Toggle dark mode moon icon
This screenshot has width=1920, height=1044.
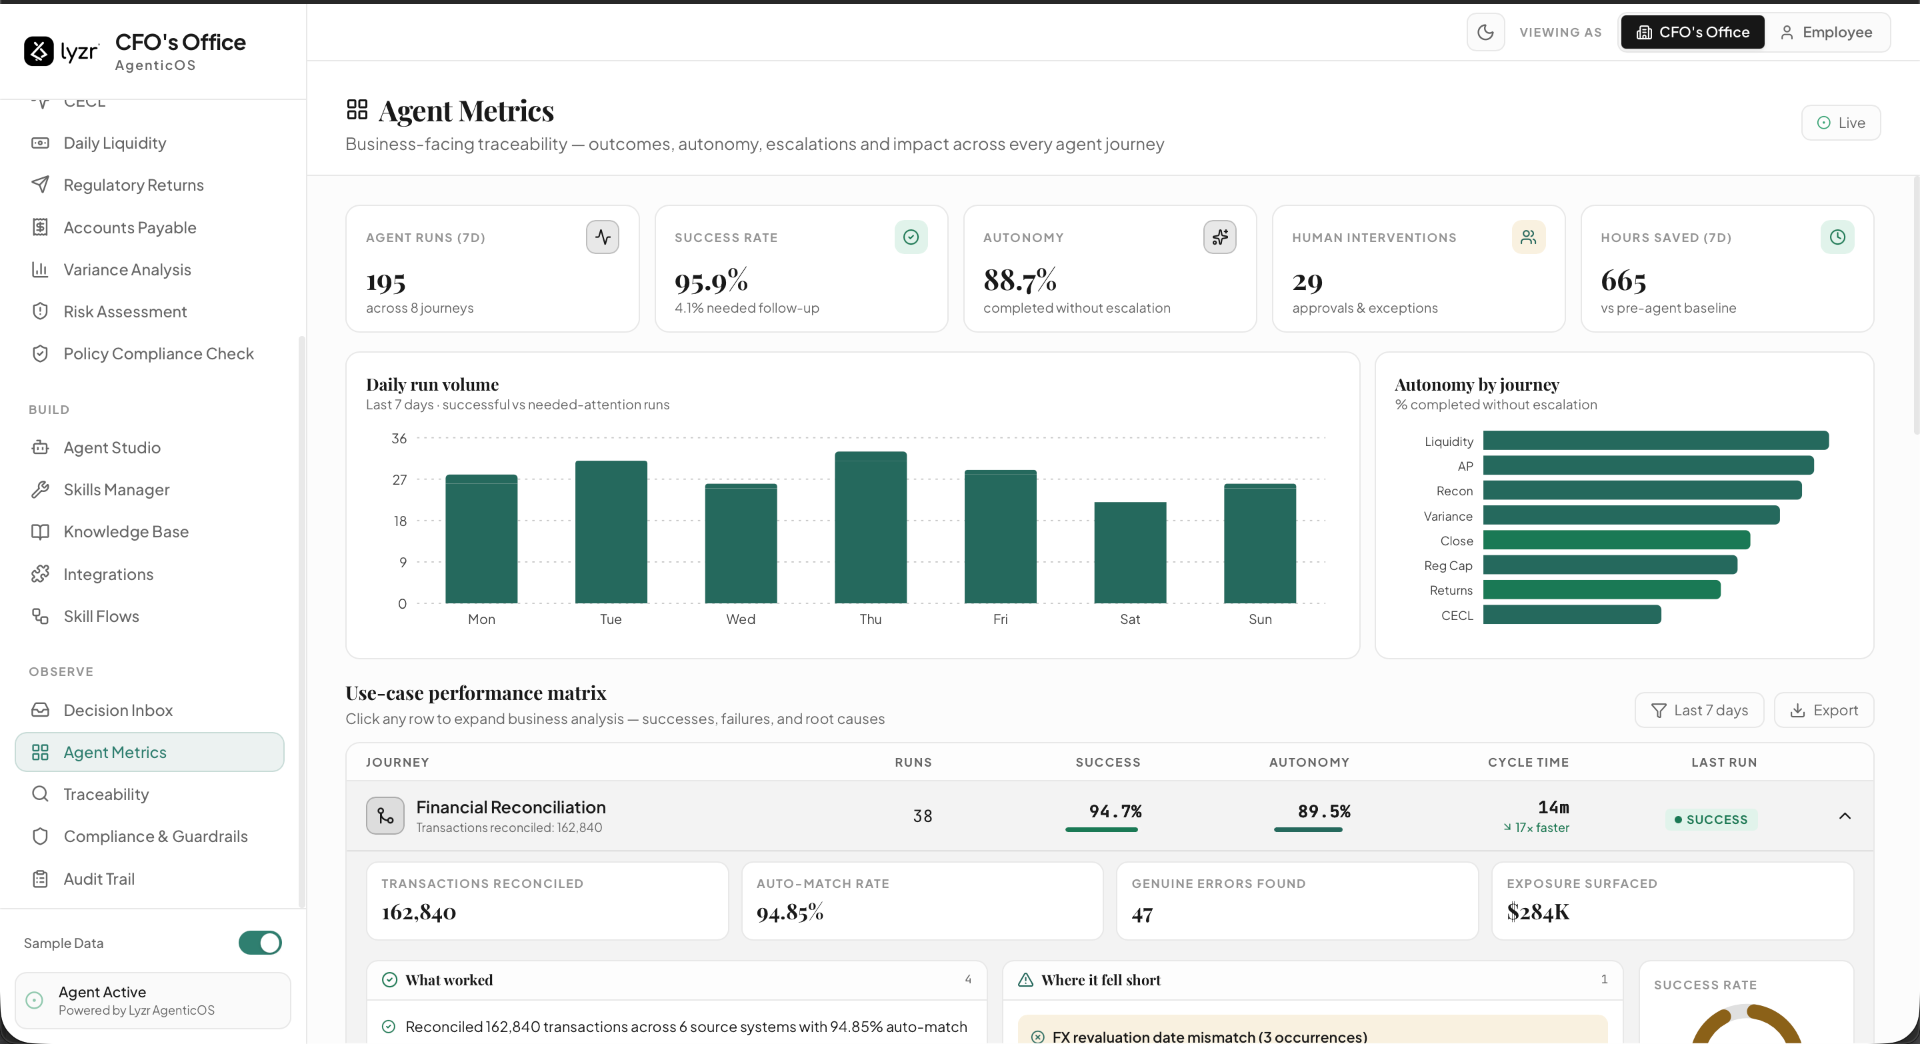(x=1485, y=32)
